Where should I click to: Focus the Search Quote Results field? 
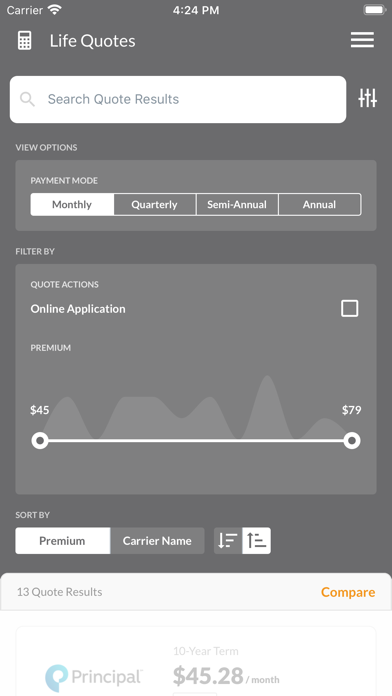coord(178,99)
